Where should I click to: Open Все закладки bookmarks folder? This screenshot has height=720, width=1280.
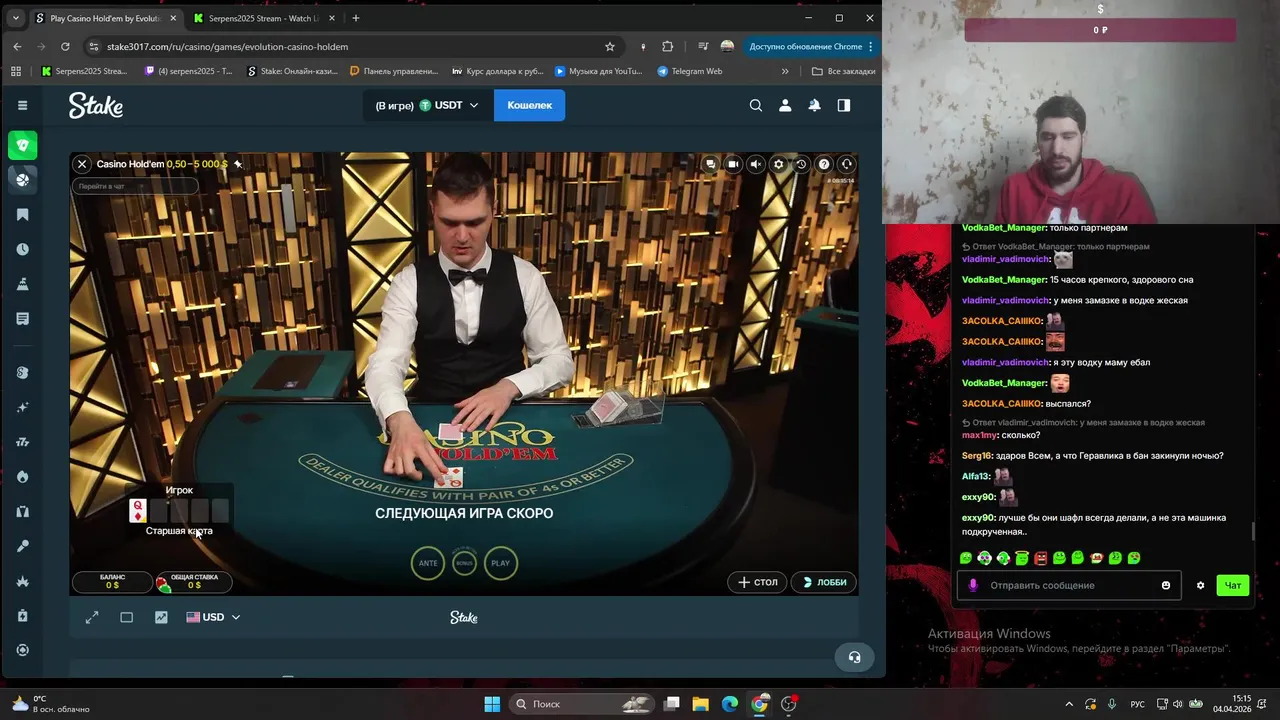(x=843, y=71)
